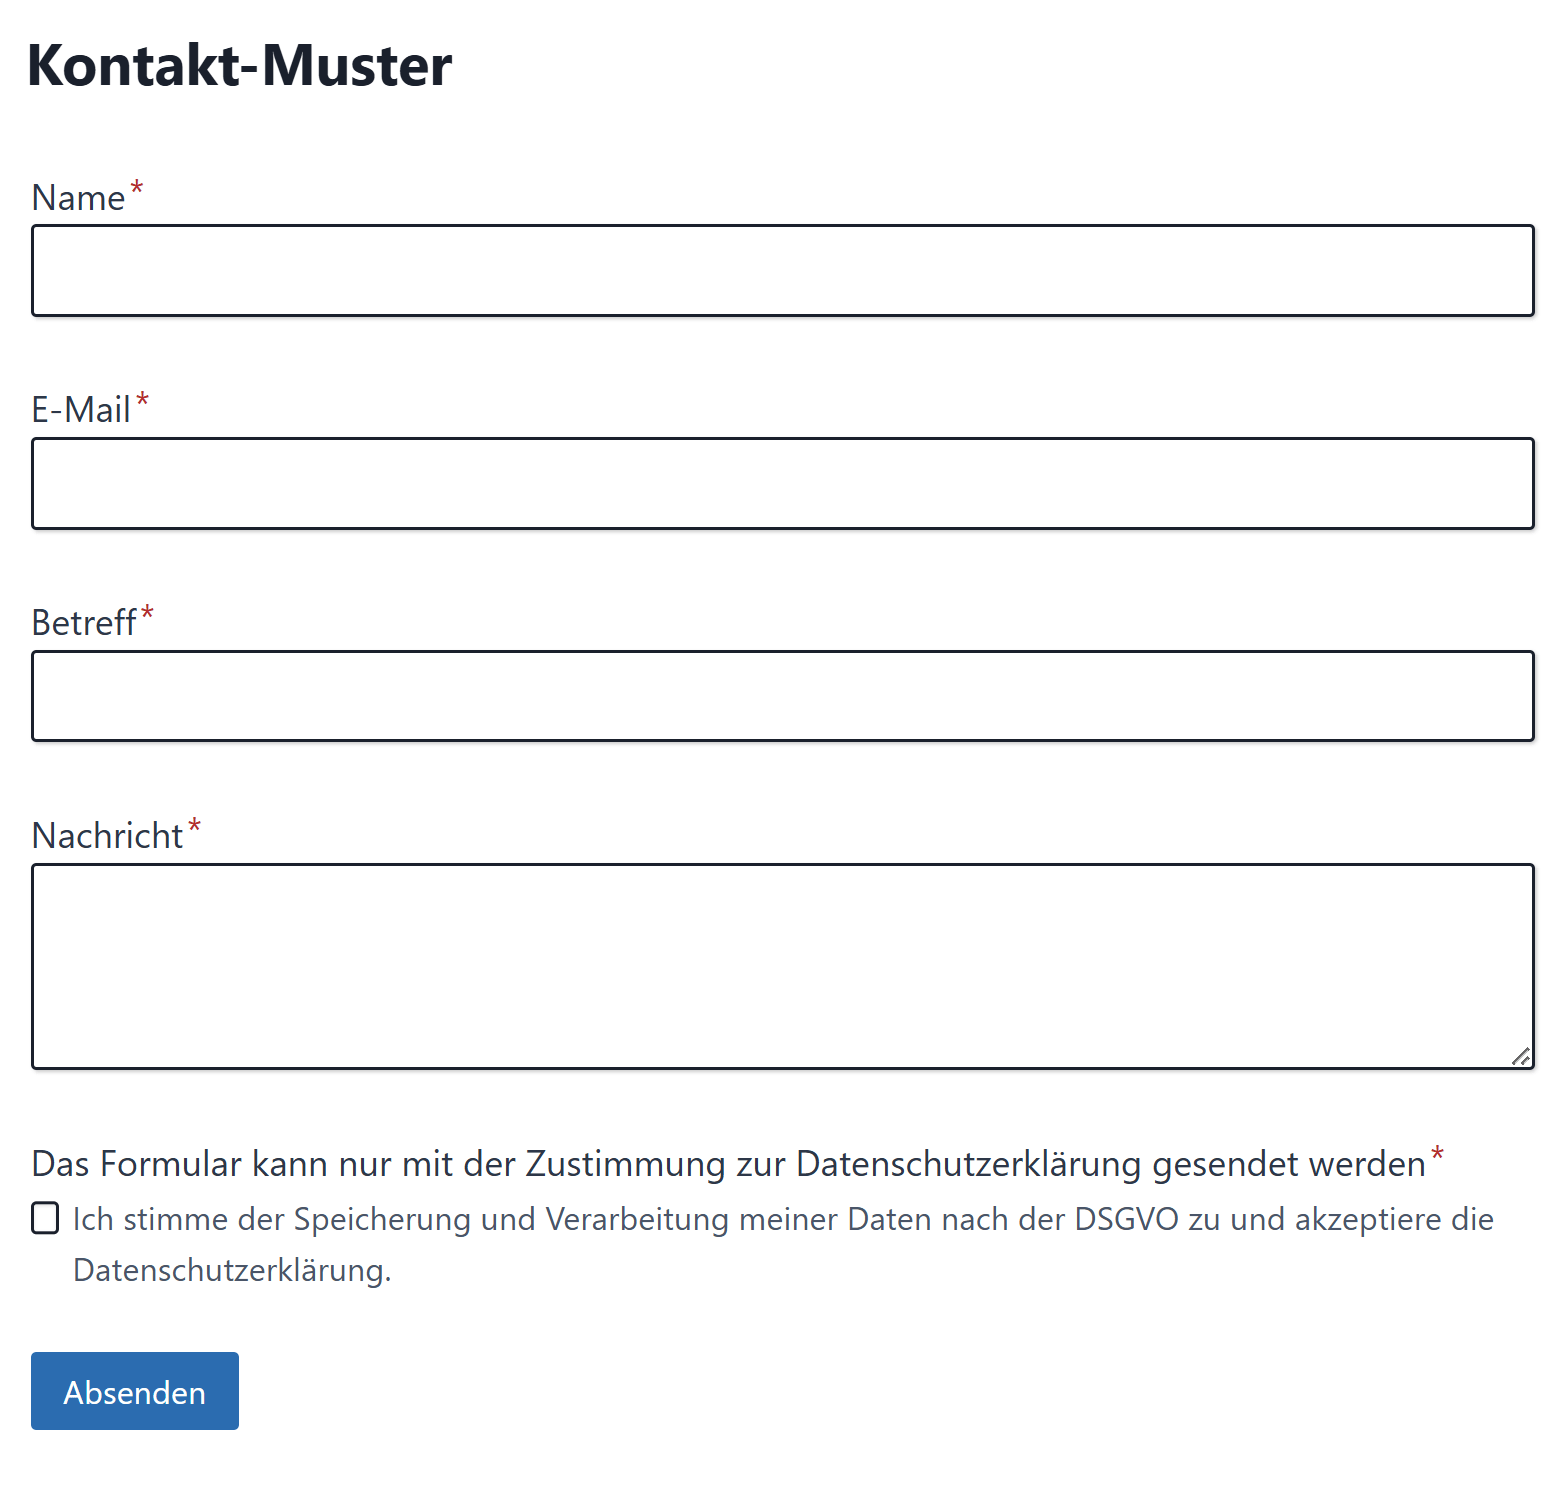Viewport: 1560px width, 1485px height.
Task: Click the word "Datenschutzerklärung." under the checkbox
Action: click(232, 1270)
